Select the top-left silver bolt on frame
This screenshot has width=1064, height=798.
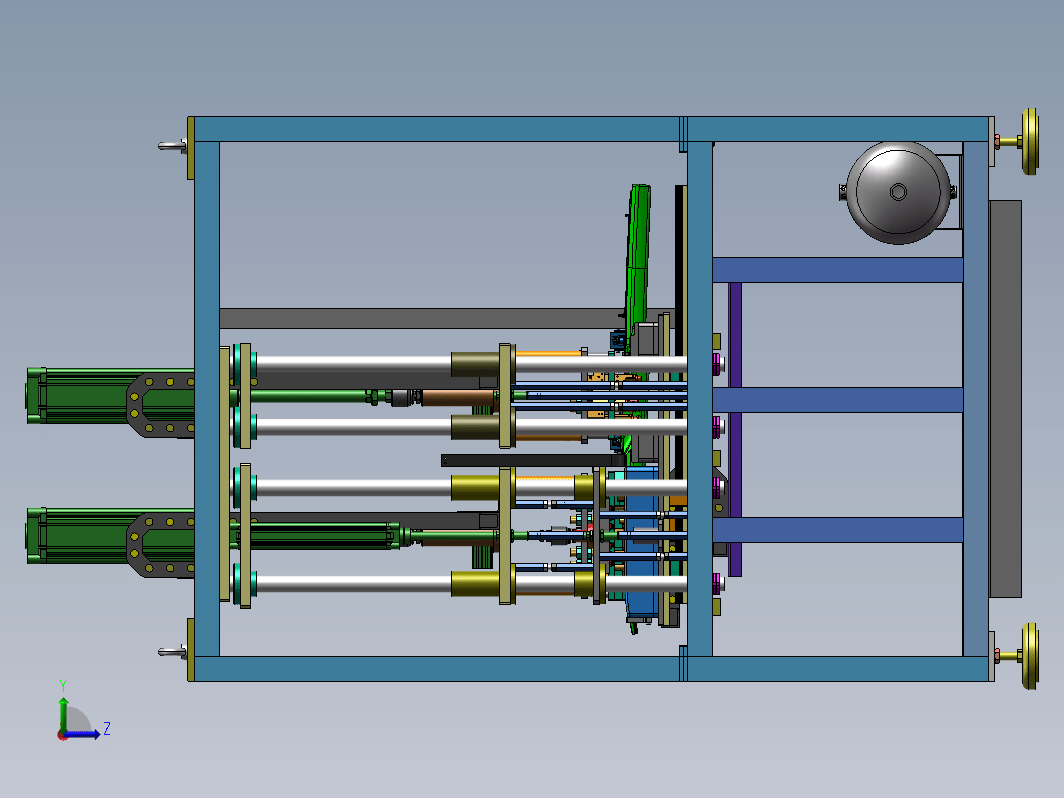[x=172, y=146]
